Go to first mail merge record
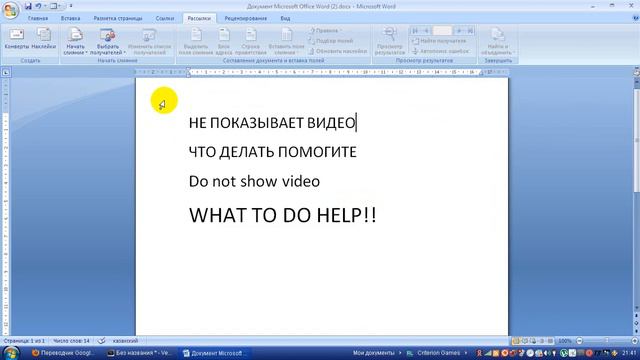The width and height of the screenshot is (640, 360). point(415,31)
